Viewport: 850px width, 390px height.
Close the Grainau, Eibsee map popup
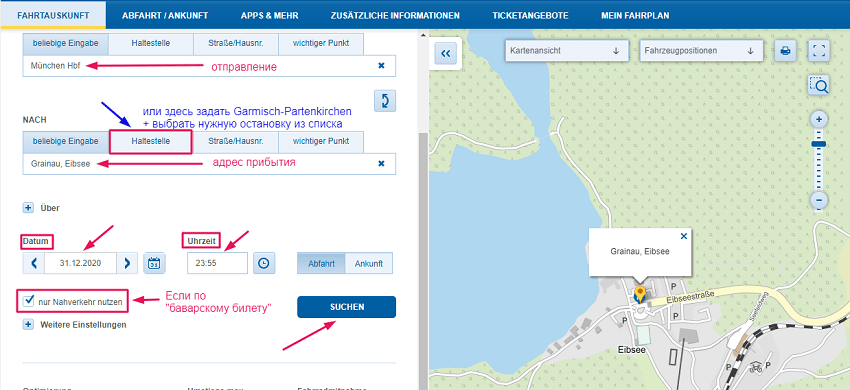pos(684,236)
